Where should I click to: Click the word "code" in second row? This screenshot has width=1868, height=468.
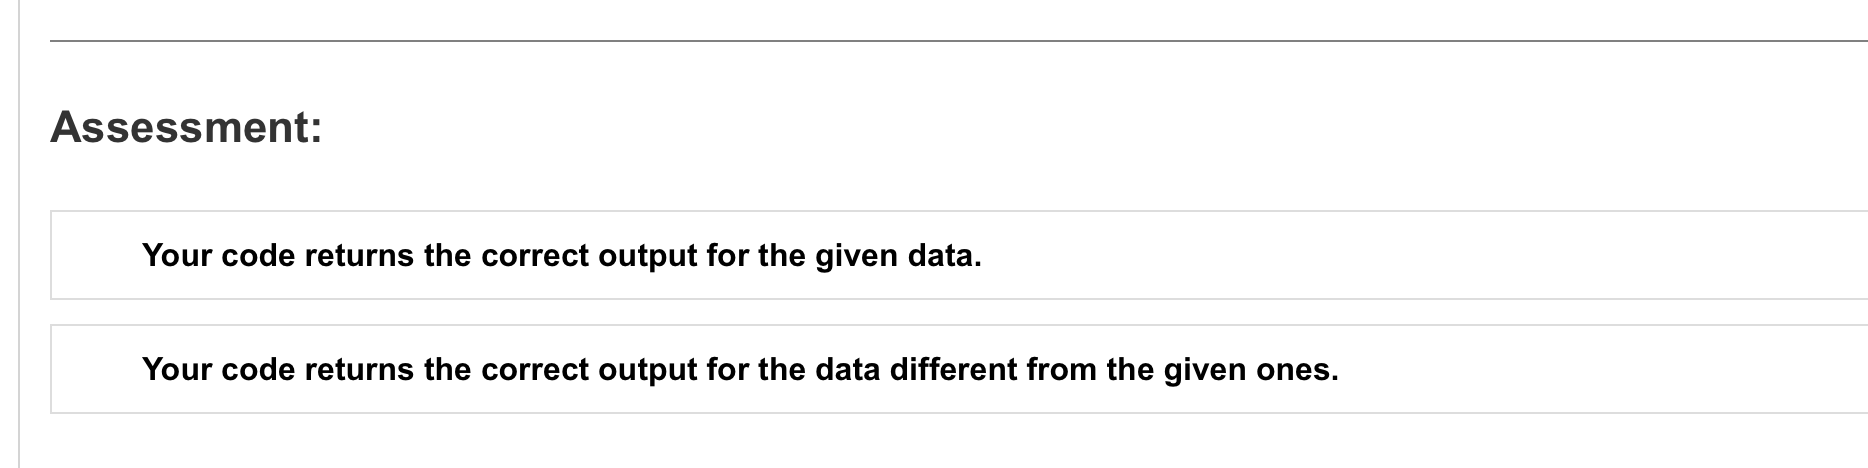[258, 370]
